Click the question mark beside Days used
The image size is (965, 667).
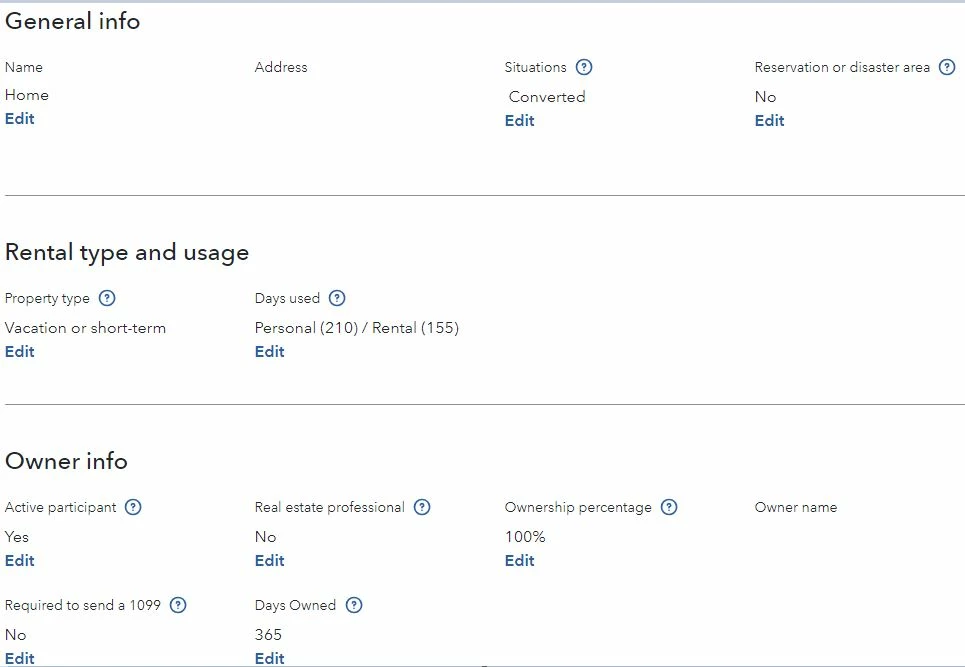pos(337,298)
